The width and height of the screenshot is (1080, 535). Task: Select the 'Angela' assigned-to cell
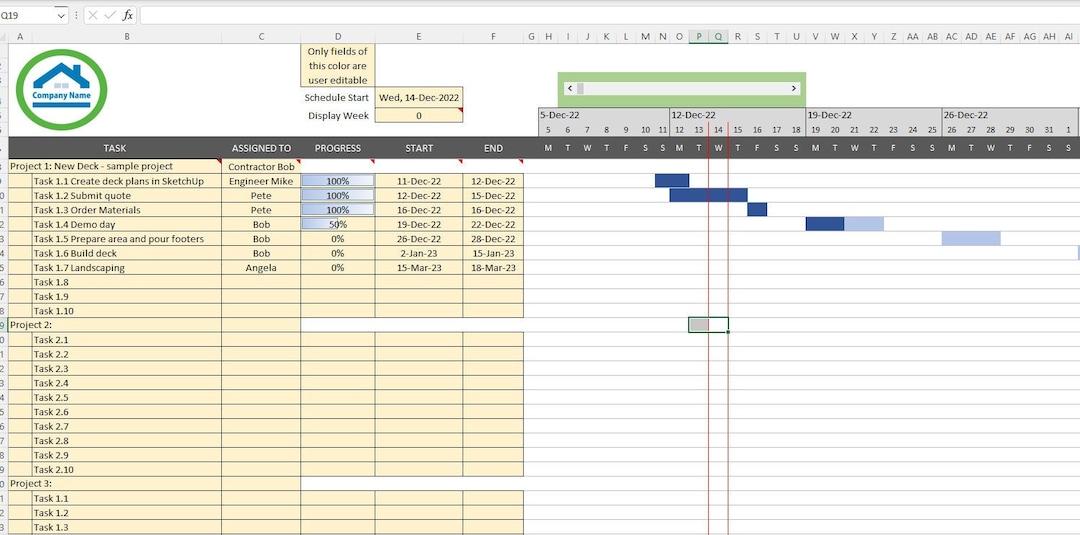(261, 268)
